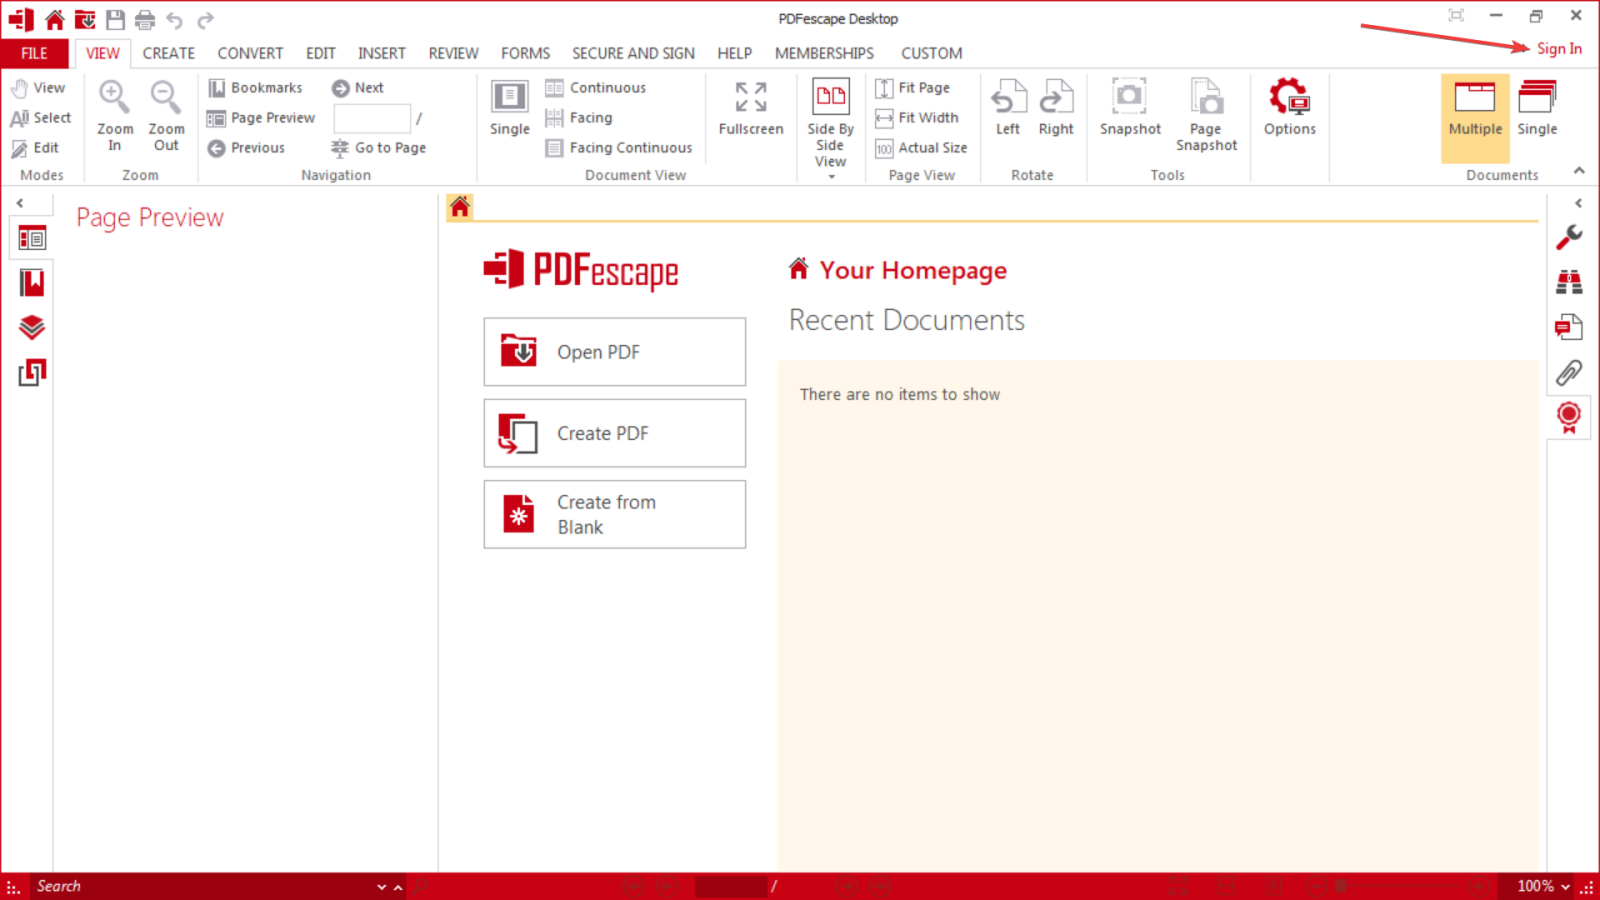This screenshot has height=900, width=1600.
Task: Rotate page Left
Action: click(1008, 108)
